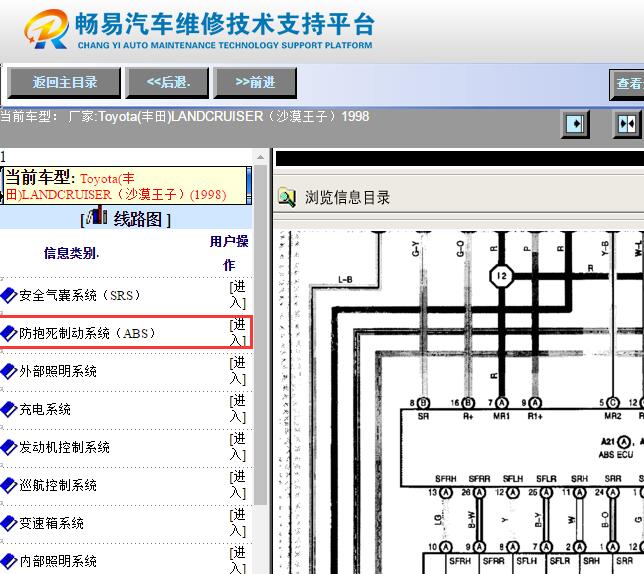This screenshot has width=644, height=574.
Task: Click the 当前车型 Toyota LANDCRUISER yellow box
Action: point(126,186)
